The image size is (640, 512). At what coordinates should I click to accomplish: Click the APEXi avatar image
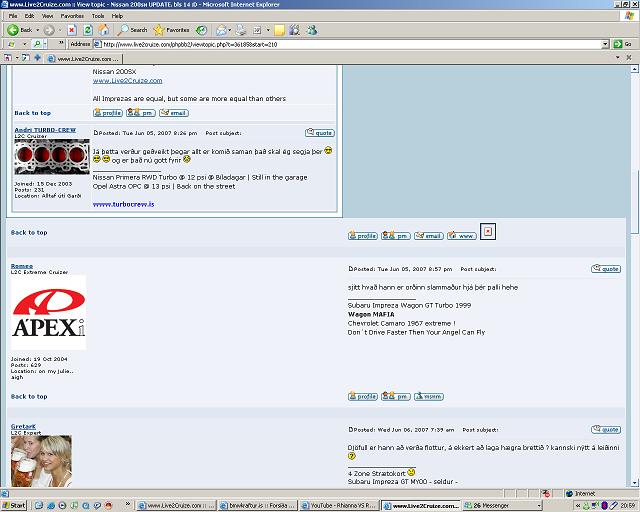pos(48,313)
